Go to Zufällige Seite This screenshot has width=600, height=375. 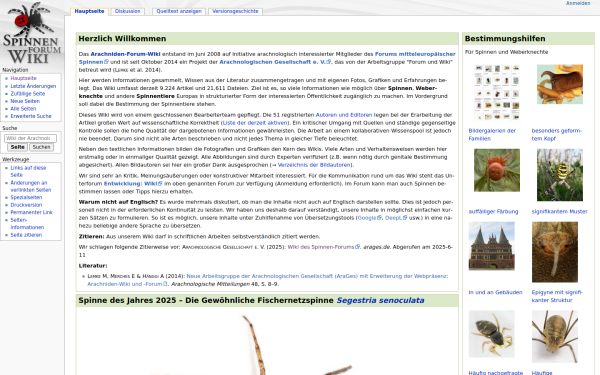pyautogui.click(x=28, y=93)
